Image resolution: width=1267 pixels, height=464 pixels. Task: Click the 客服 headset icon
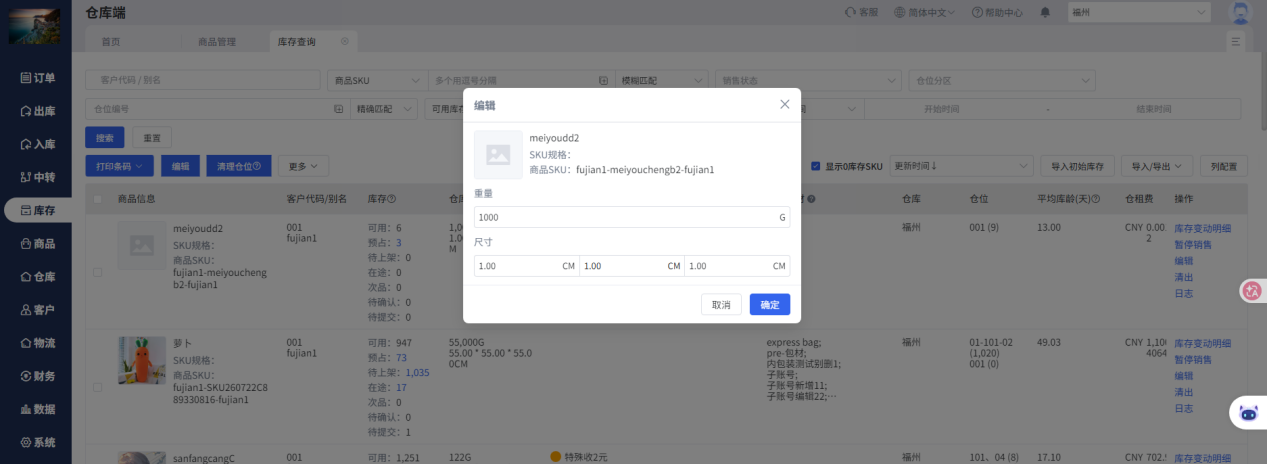[x=850, y=13]
